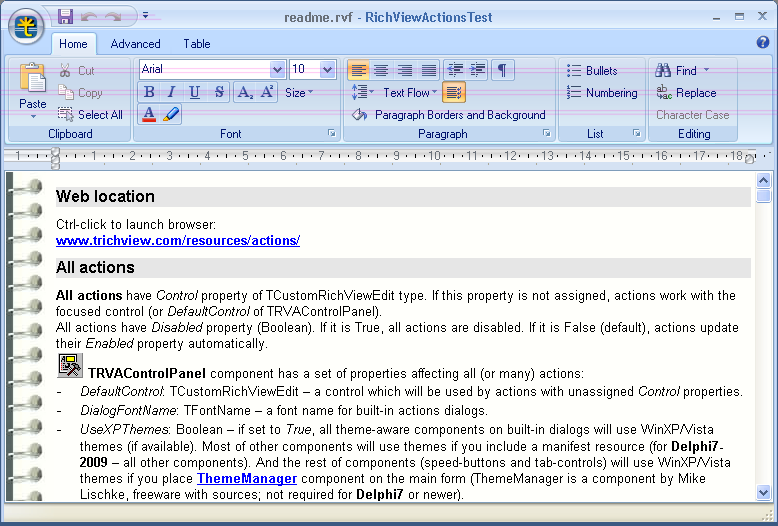778x526 pixels.
Task: Decrease paragraph indent
Action: tap(454, 70)
